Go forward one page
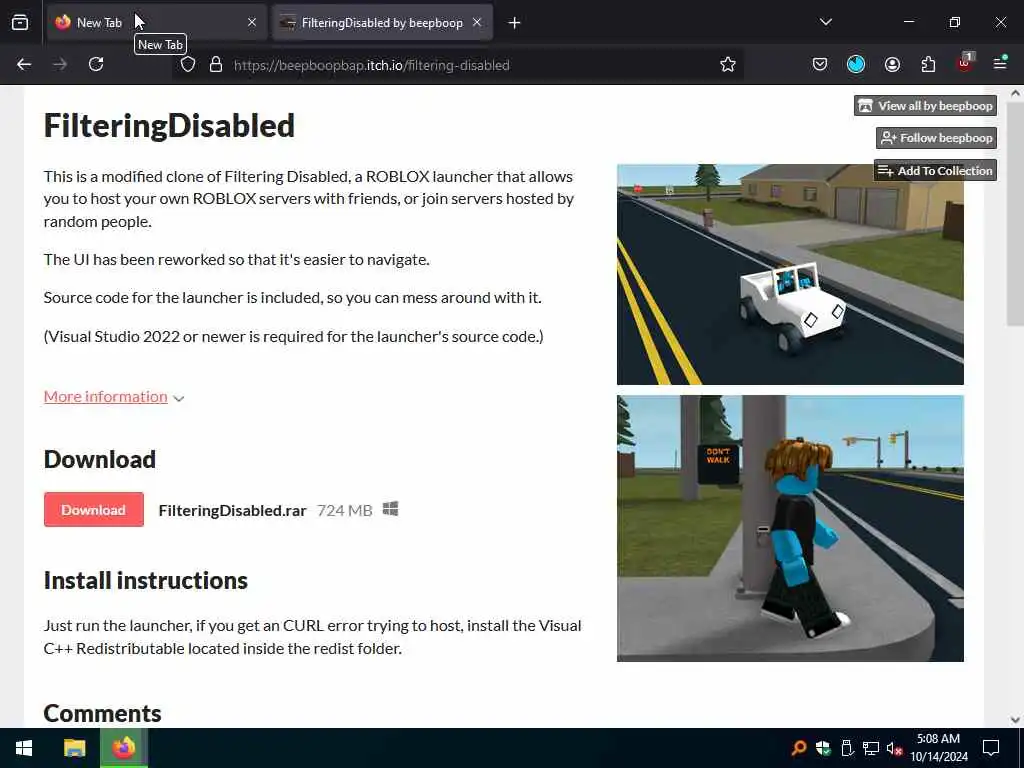This screenshot has height=768, width=1024. coord(60,65)
